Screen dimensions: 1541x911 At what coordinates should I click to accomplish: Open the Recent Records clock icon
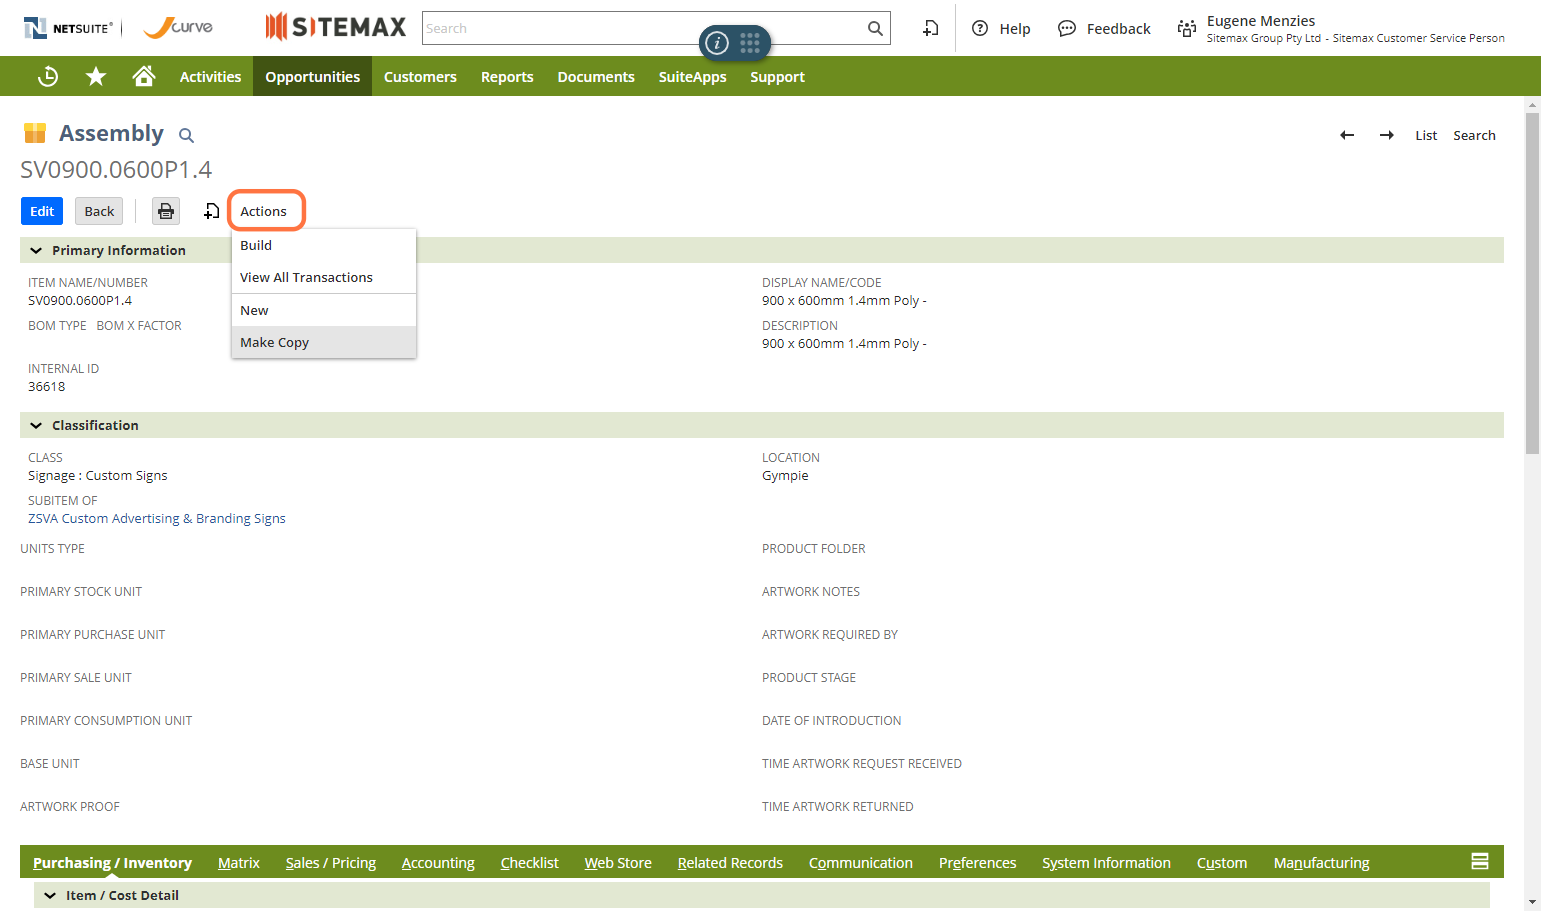(x=48, y=76)
